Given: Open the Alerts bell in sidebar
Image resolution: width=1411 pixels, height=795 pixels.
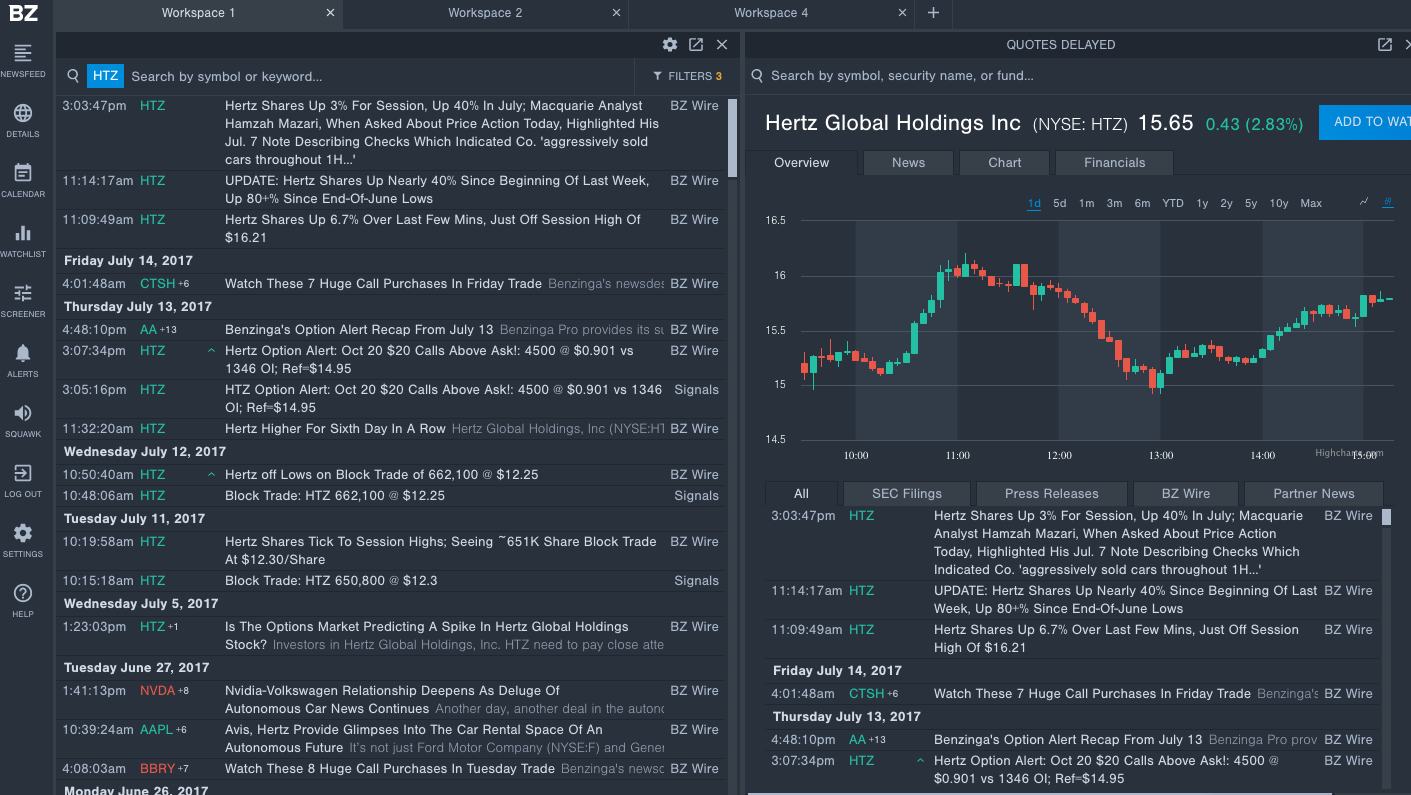Looking at the screenshot, I should [22, 360].
